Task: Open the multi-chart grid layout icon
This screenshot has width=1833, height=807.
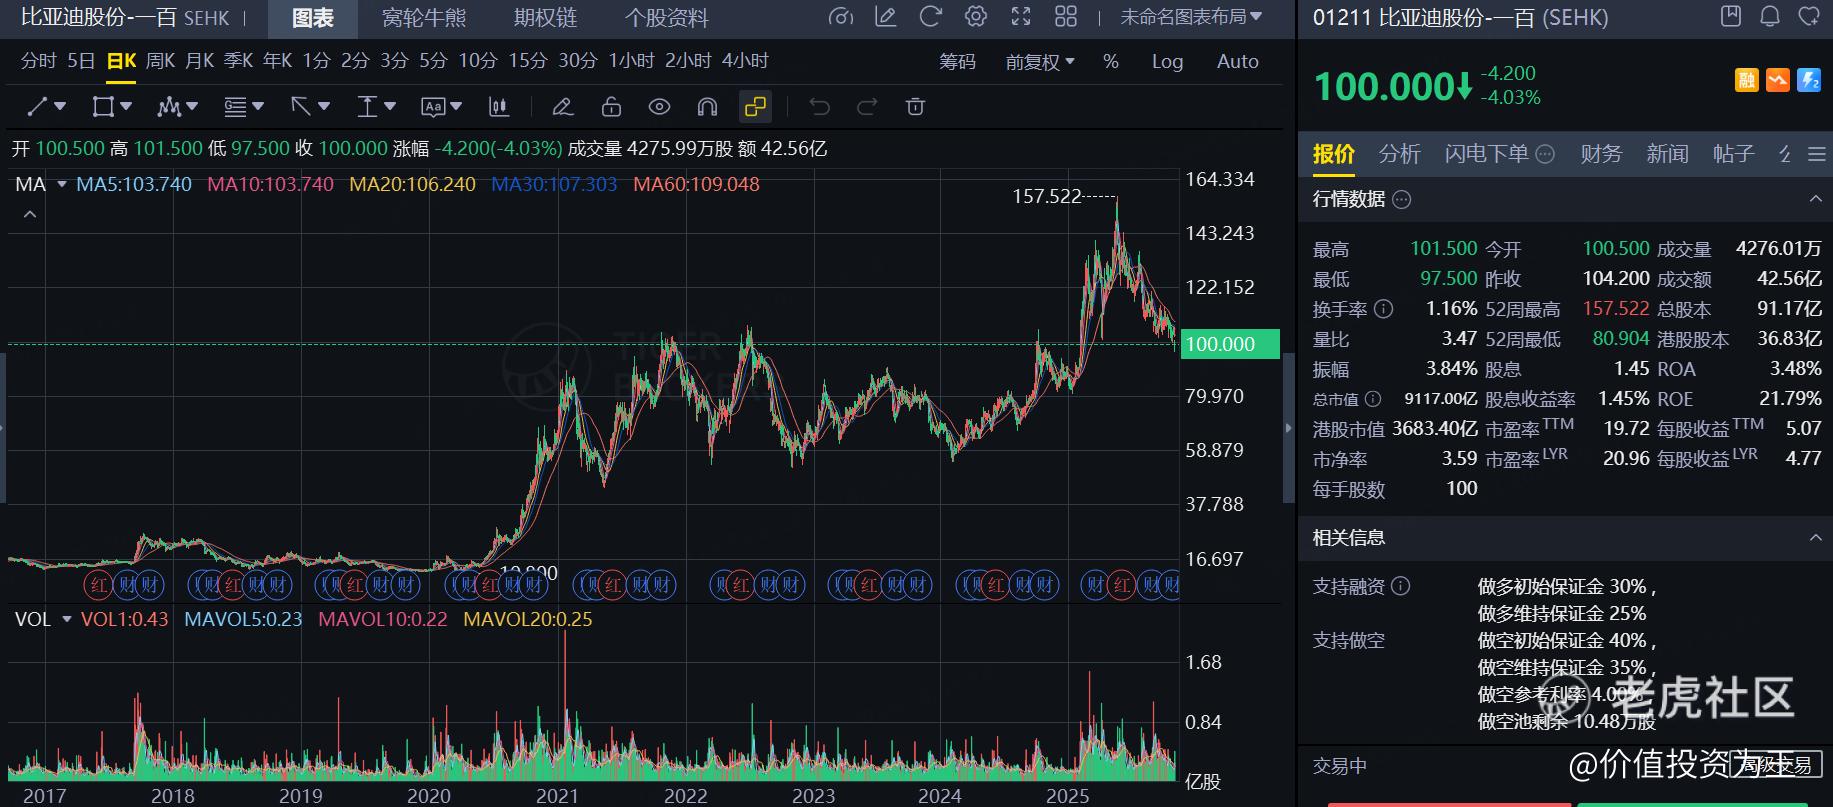Action: [1066, 17]
